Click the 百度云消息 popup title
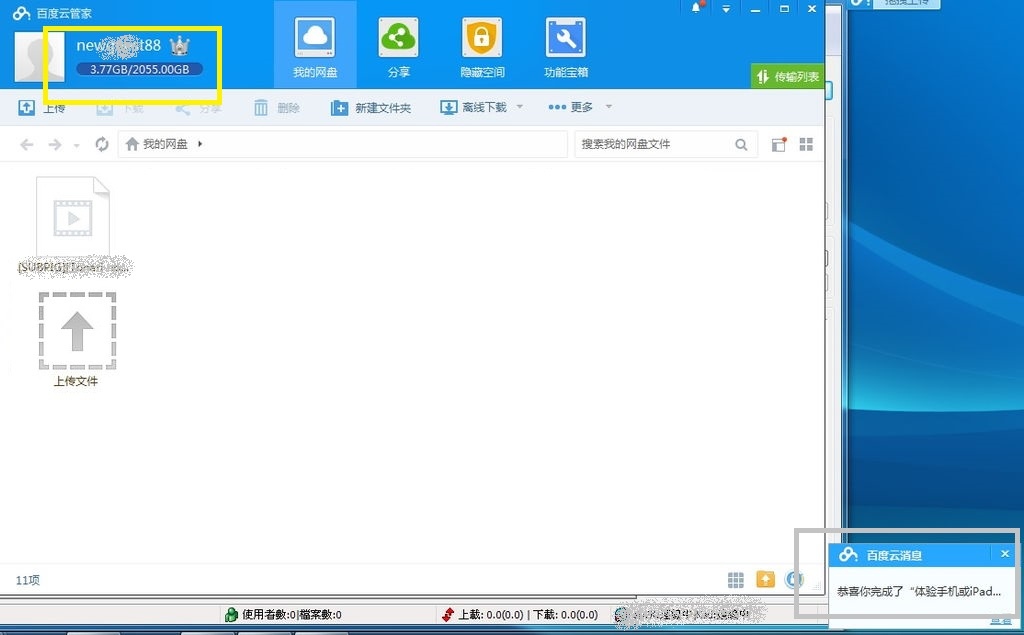This screenshot has width=1024, height=635. point(894,555)
